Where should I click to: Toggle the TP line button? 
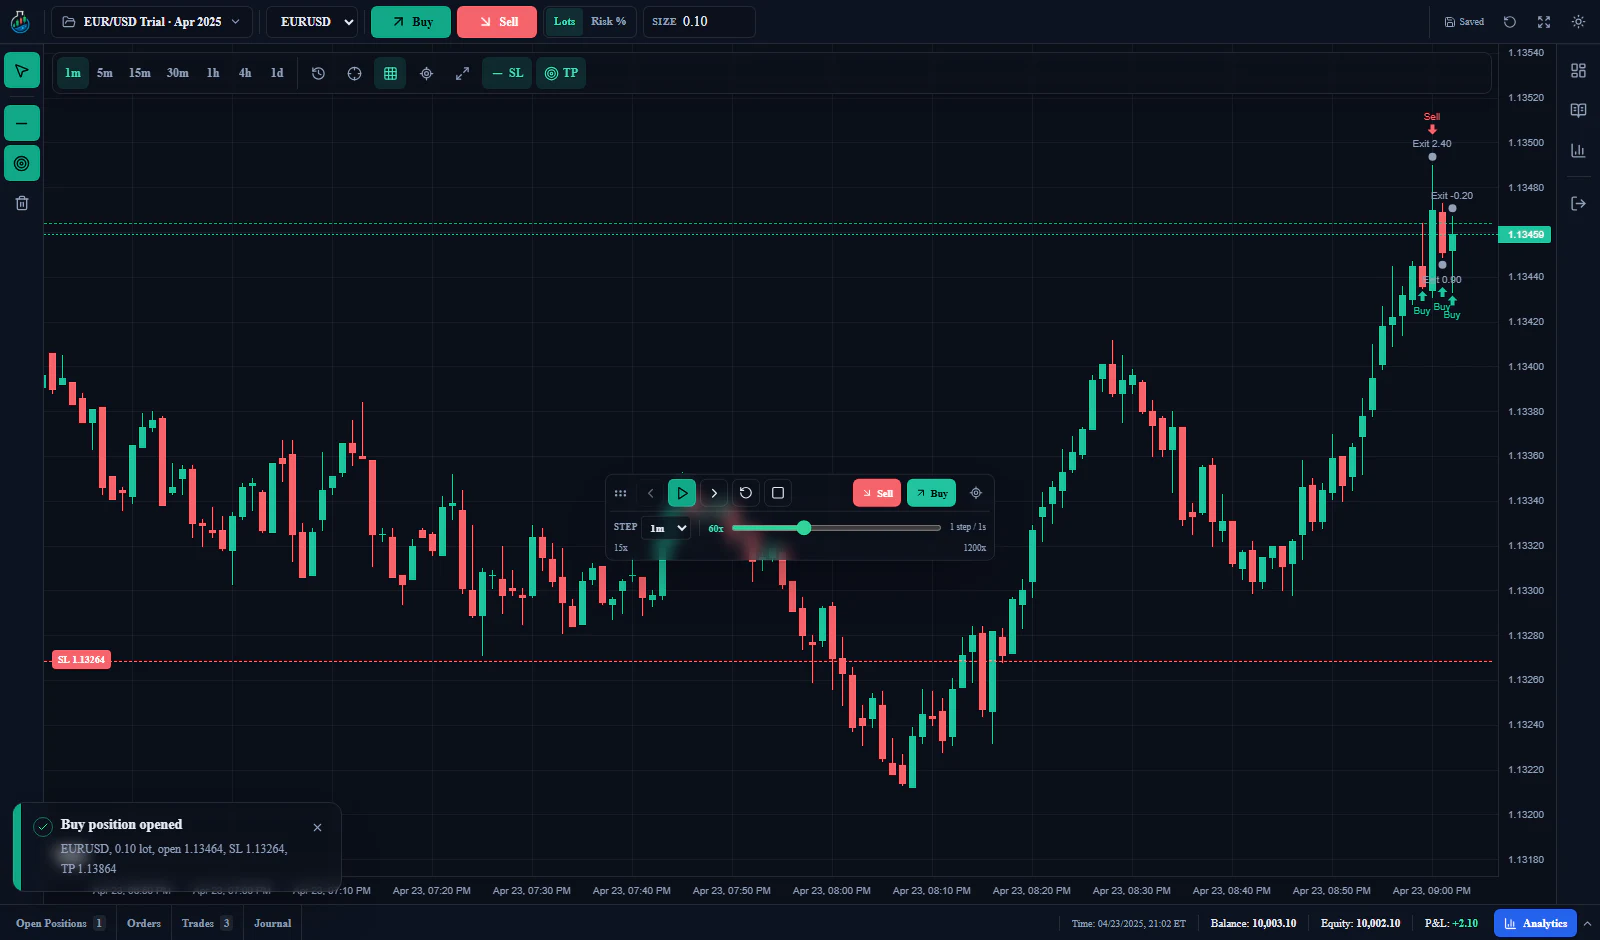561,73
